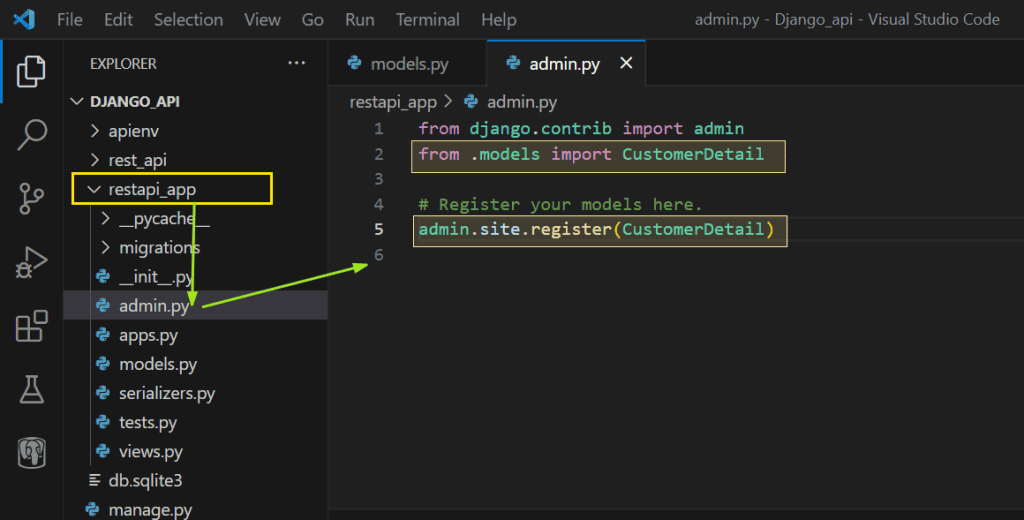Open the View menu

coord(263,20)
